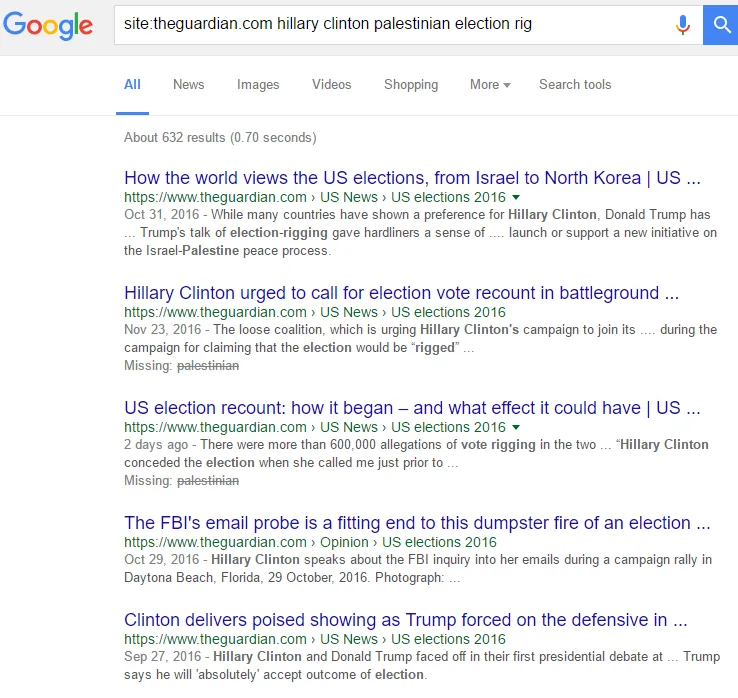Open 'How the world views the US elections' result
The width and height of the screenshot is (738, 698).
(412, 178)
